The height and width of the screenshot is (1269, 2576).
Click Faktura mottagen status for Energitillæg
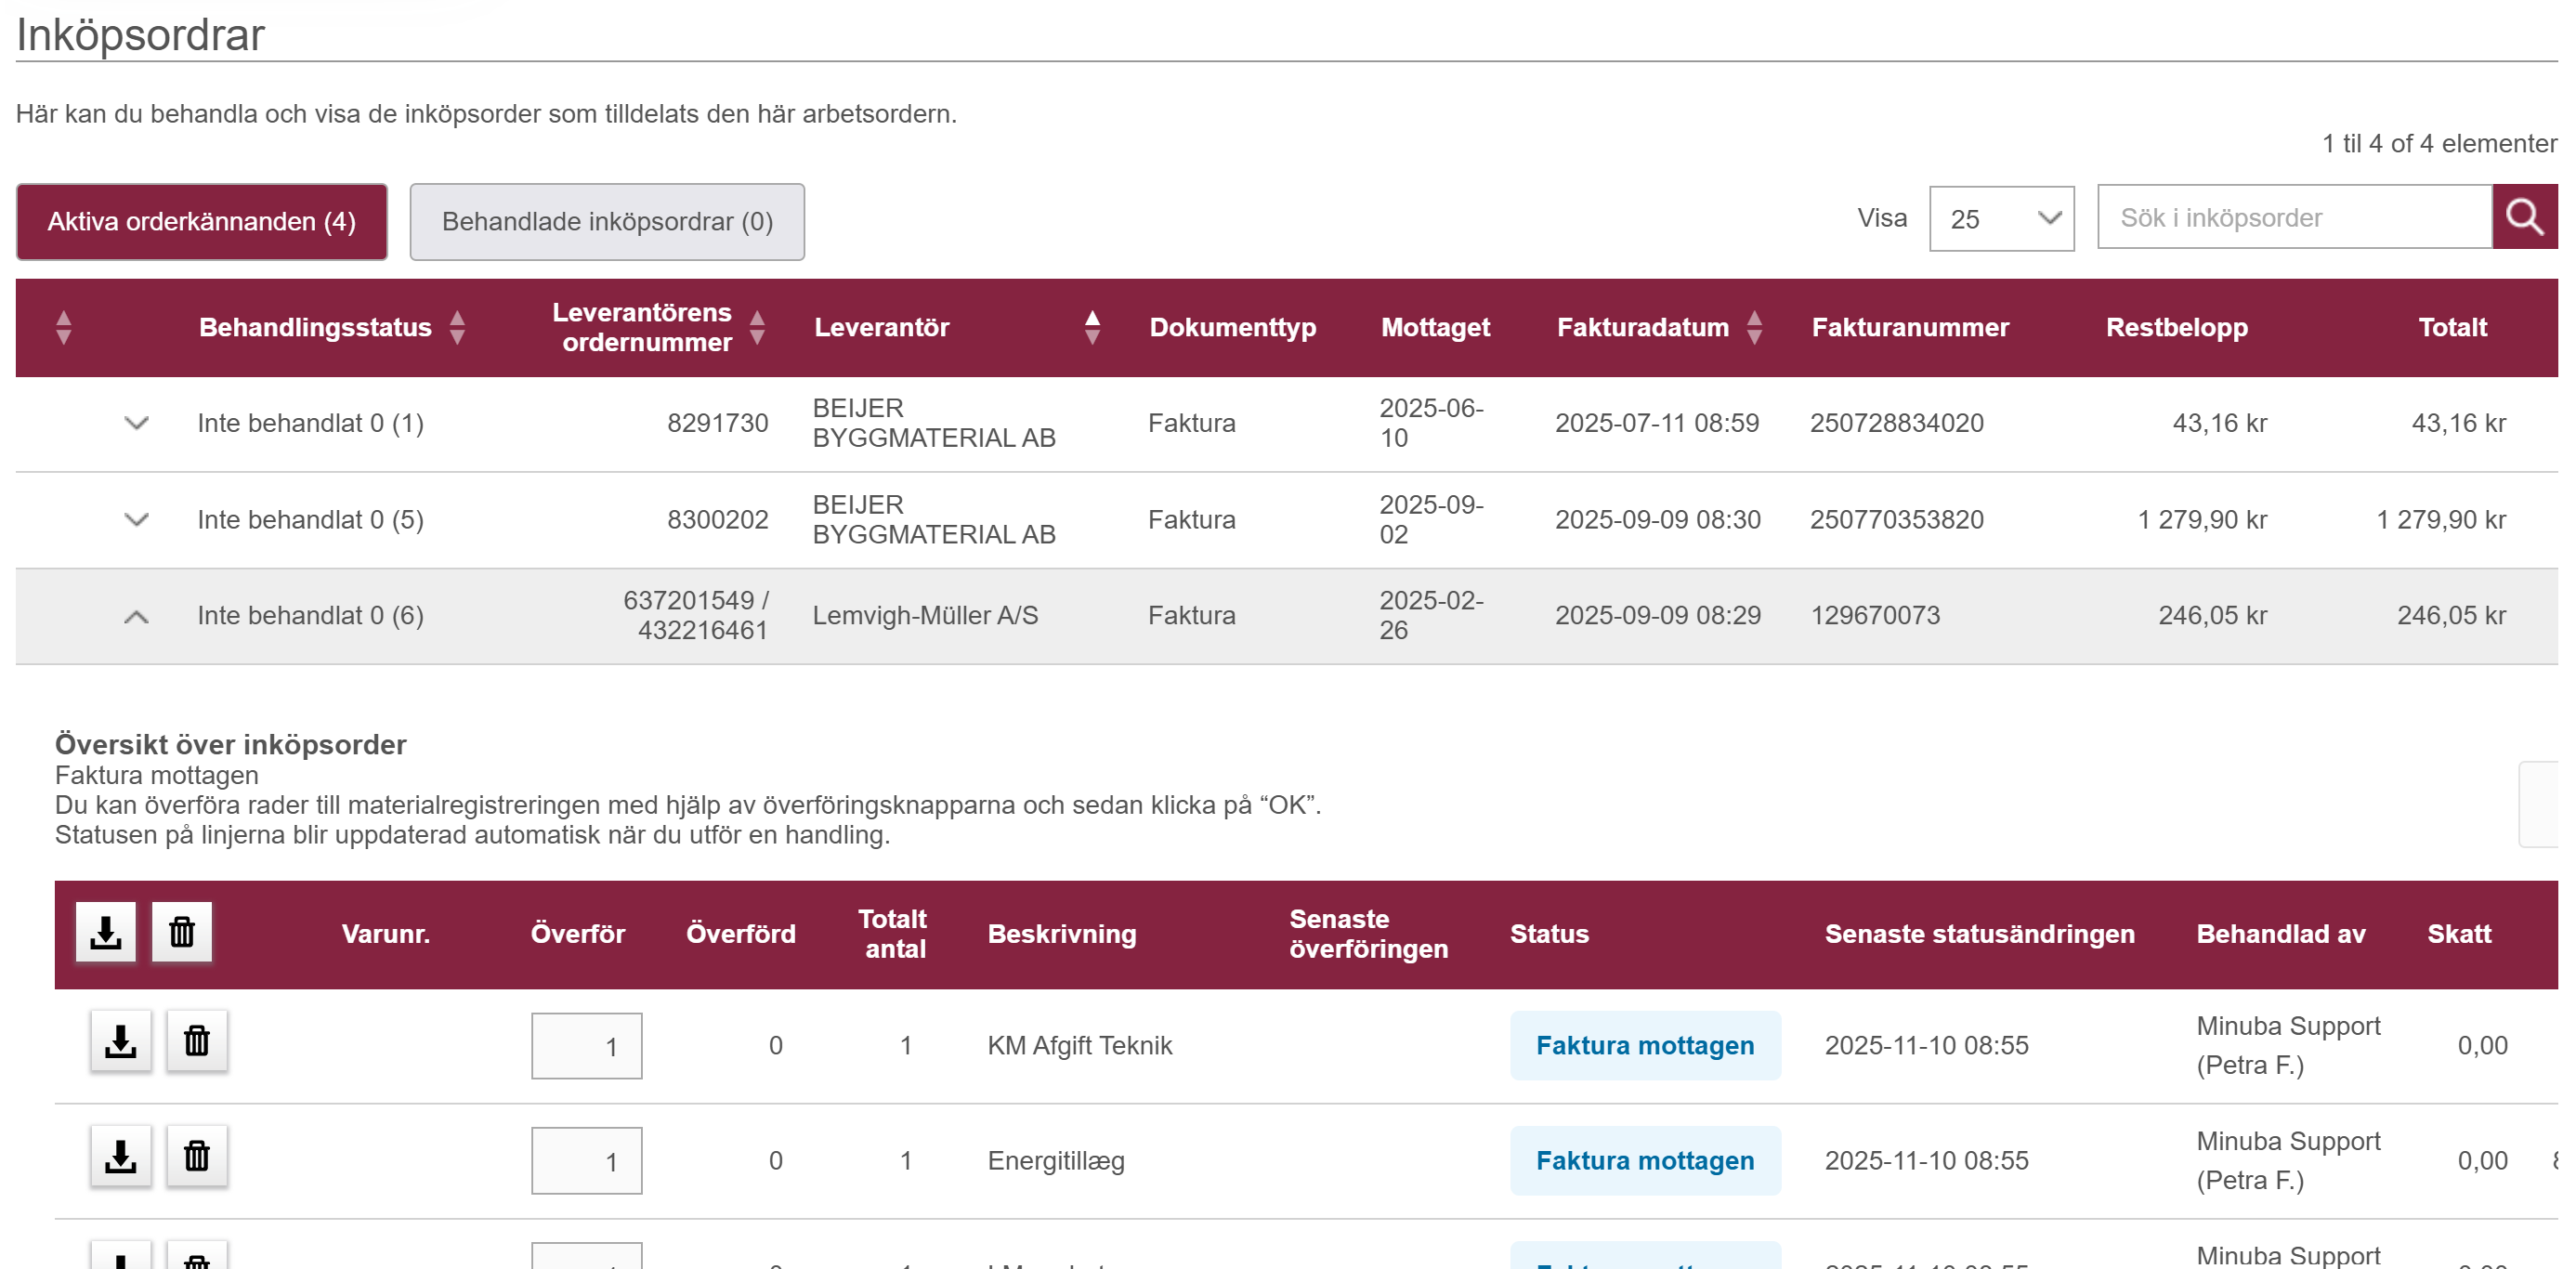pos(1644,1160)
